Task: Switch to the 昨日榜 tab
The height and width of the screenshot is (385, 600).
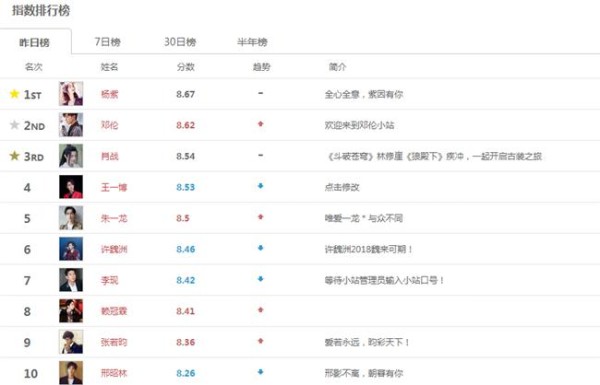Action: coord(35,42)
